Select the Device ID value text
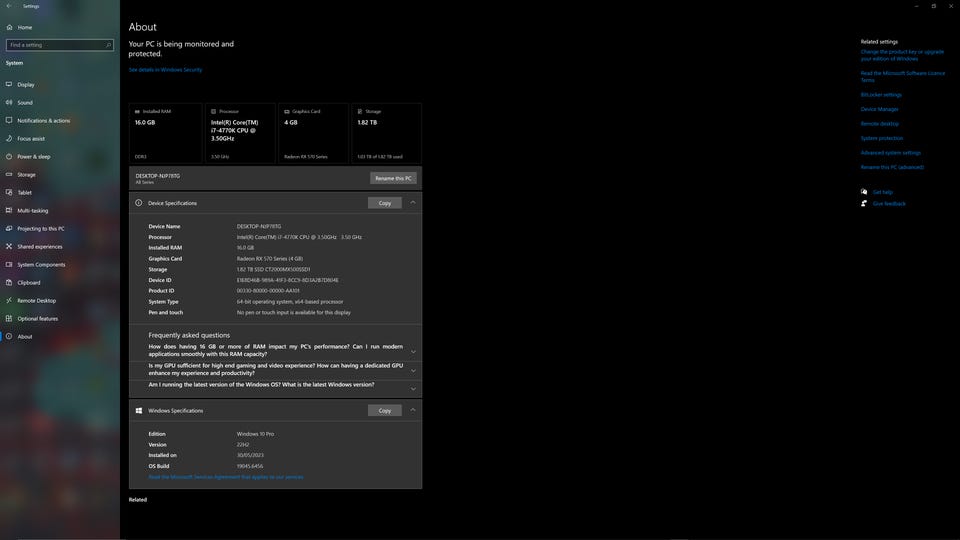Image resolution: width=960 pixels, height=540 pixels. coord(287,280)
